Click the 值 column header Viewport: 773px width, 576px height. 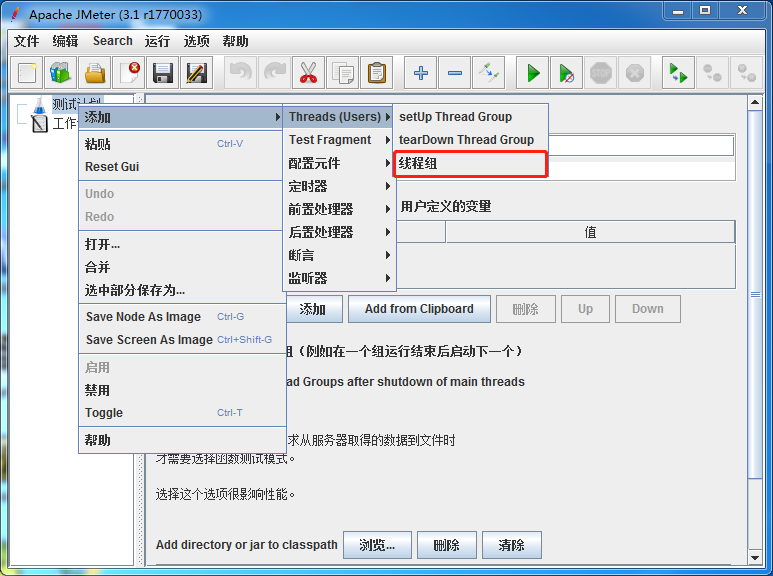pos(590,232)
